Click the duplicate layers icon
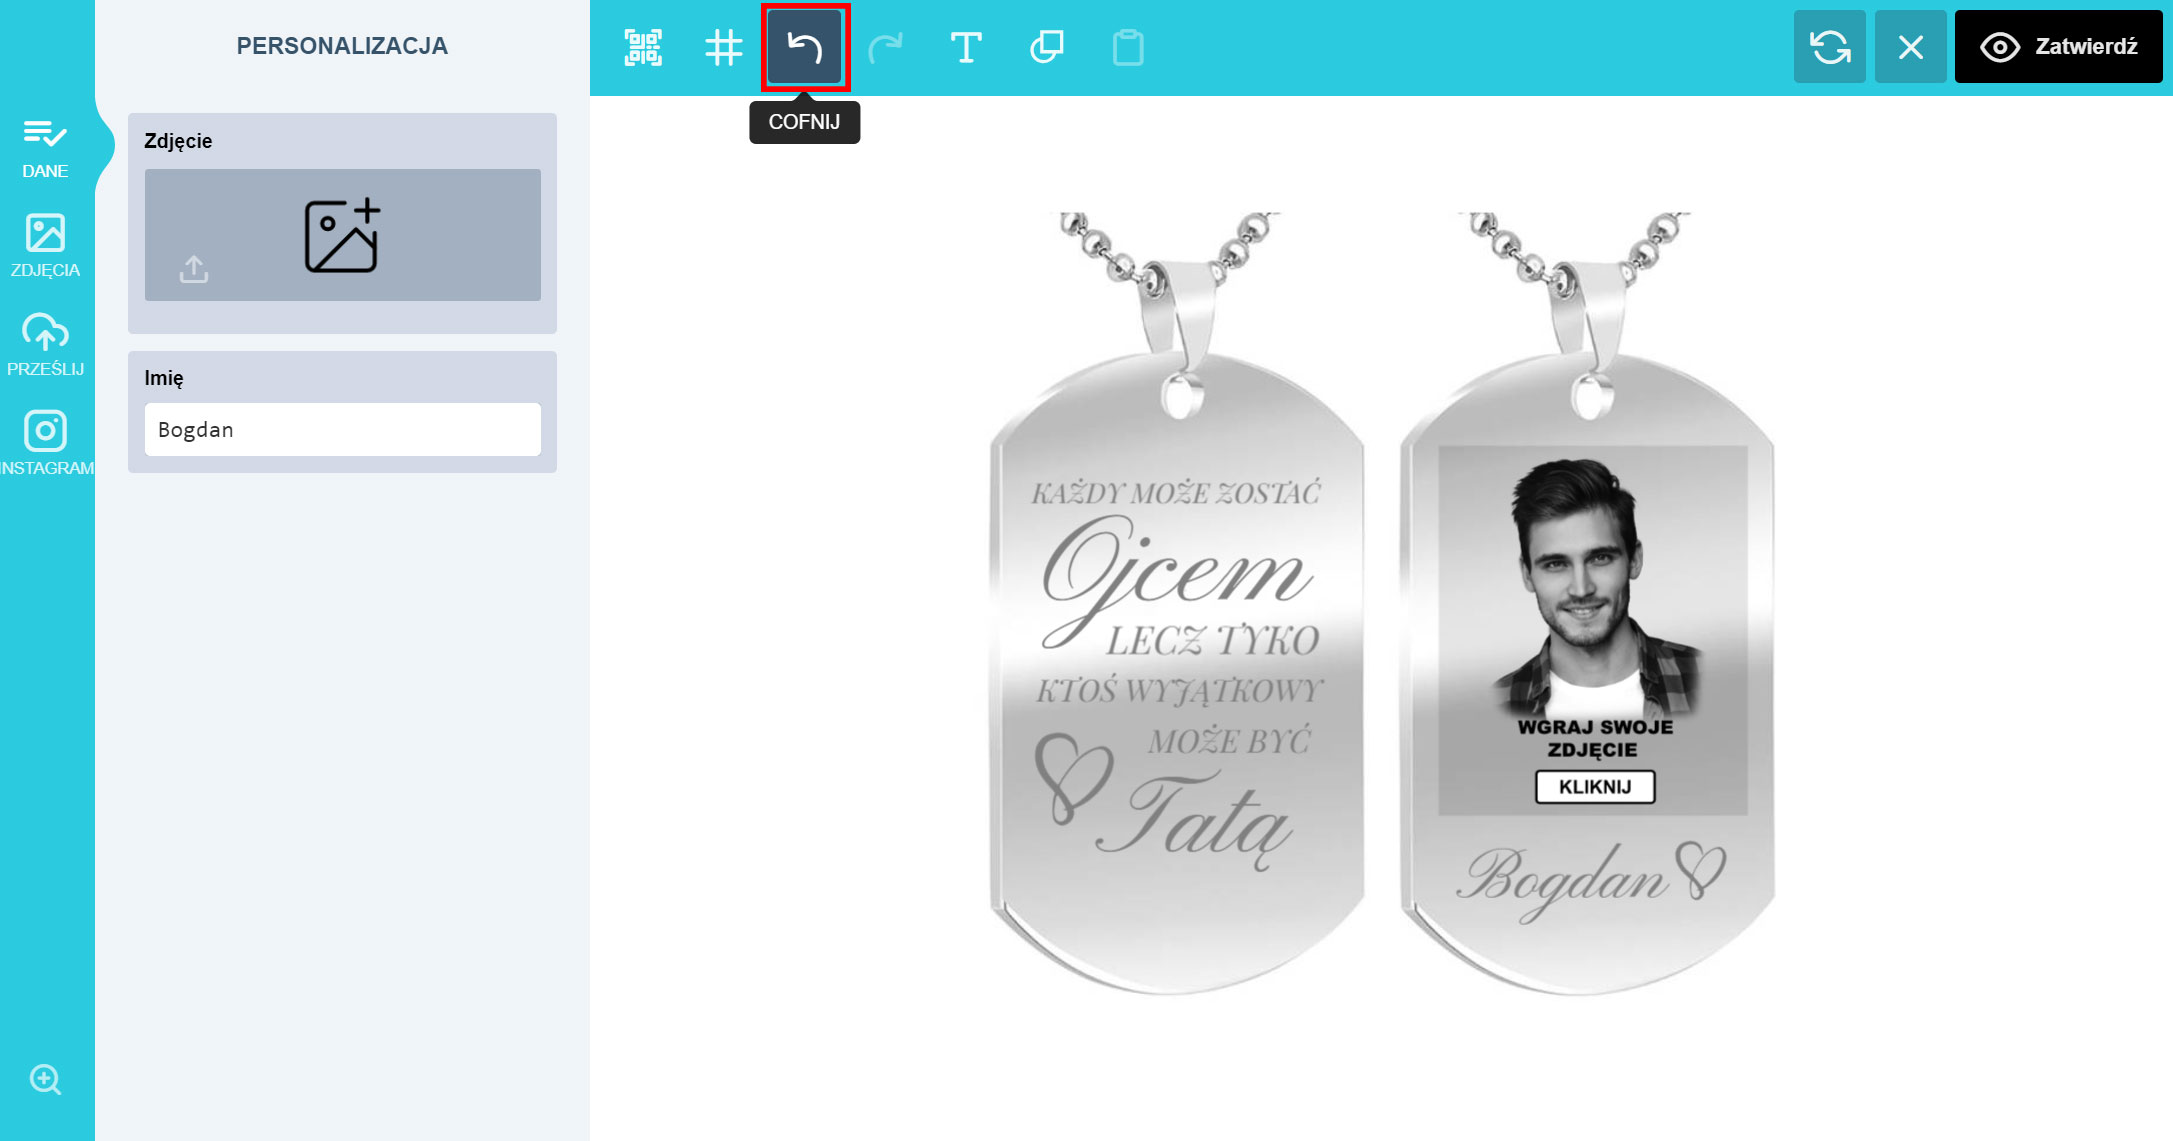Screen dimensions: 2173x1141 pos(1046,47)
